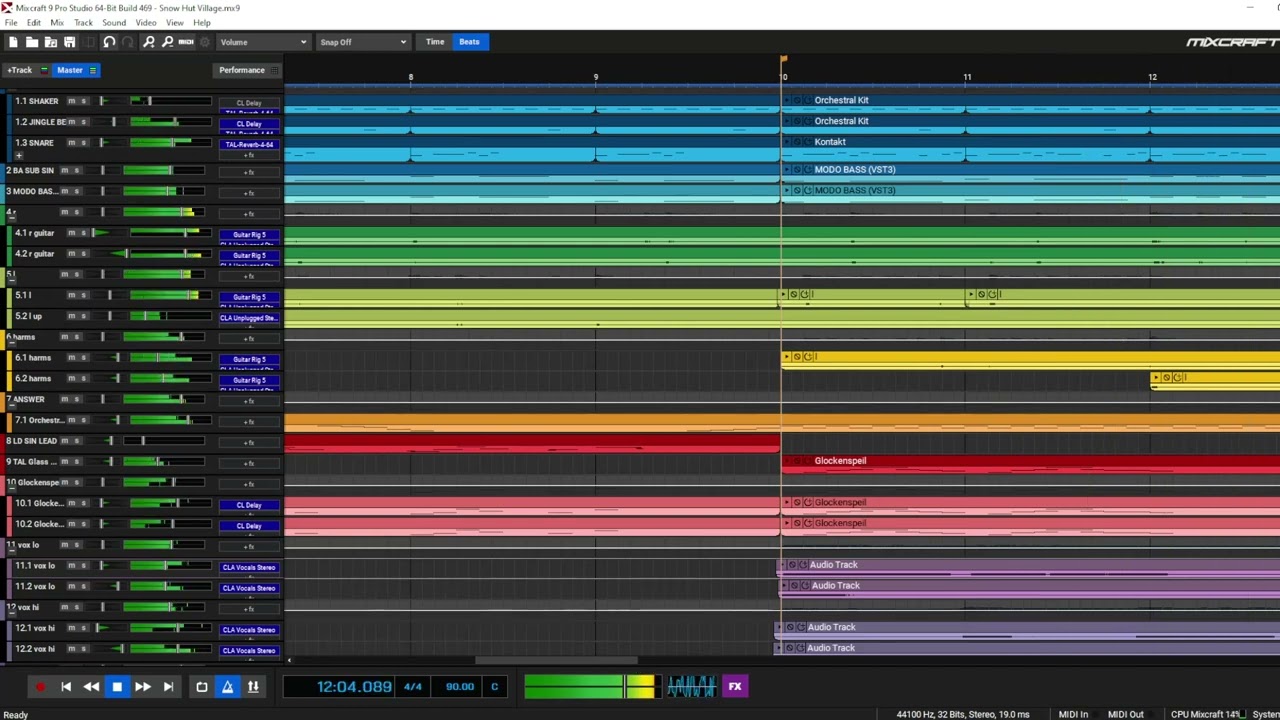Open CL Delay on the 1.2 JINGLE BE track
The height and width of the screenshot is (720, 1280).
coord(249,124)
